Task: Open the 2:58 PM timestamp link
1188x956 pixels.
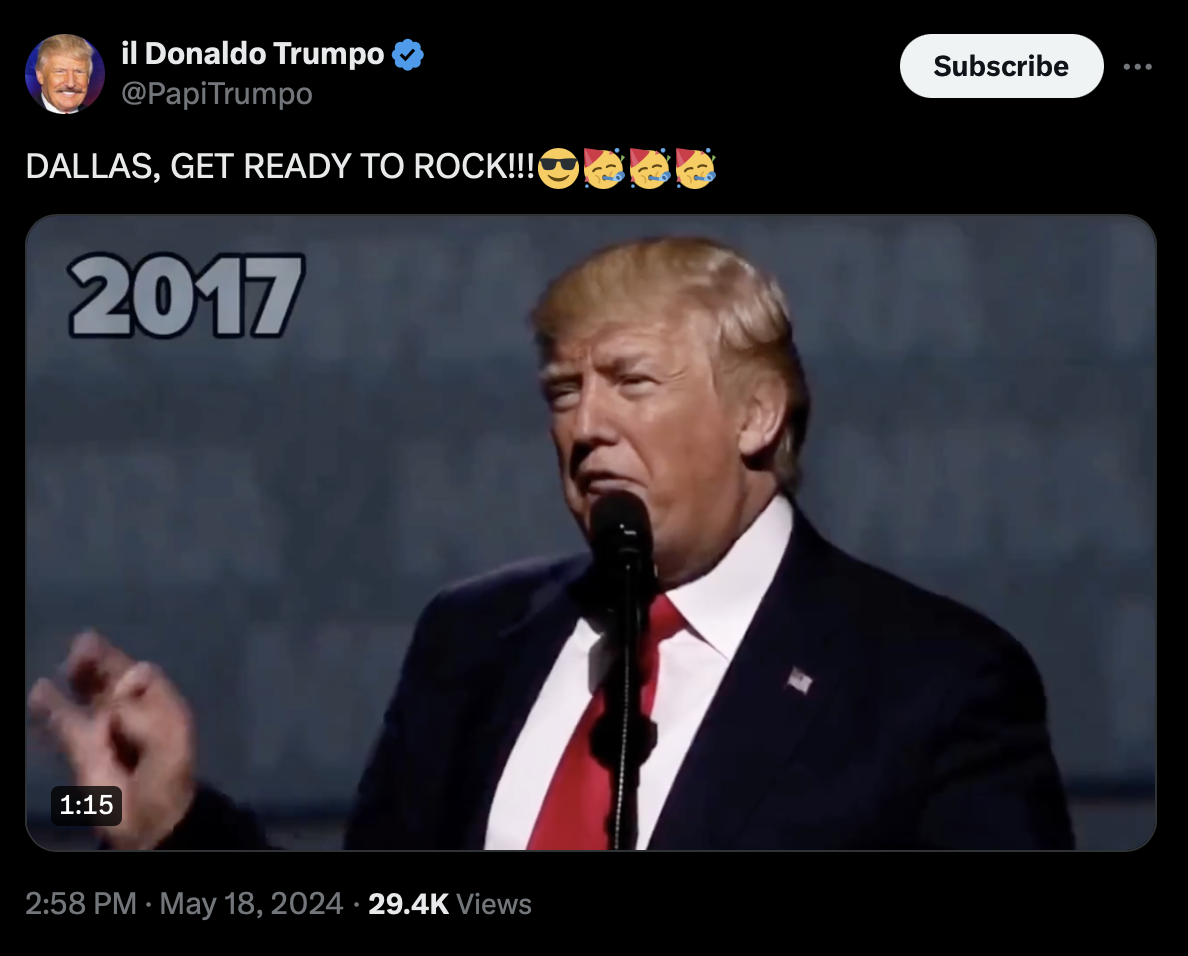Action: [x=81, y=904]
